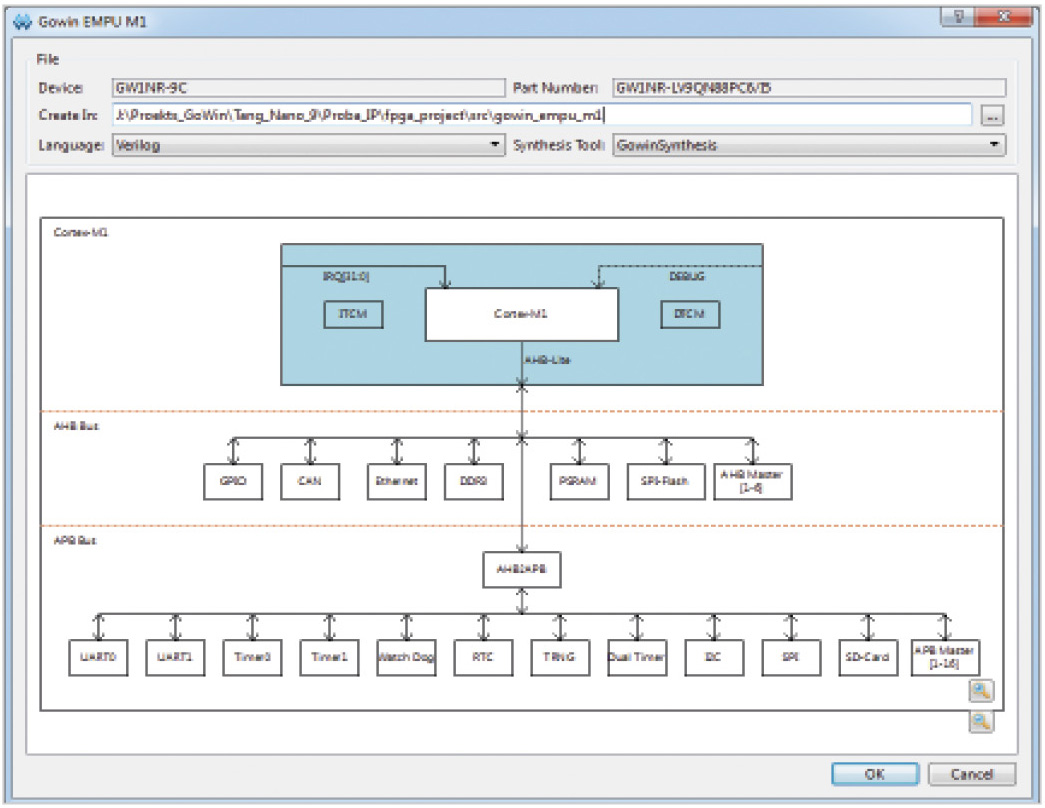Select the Ethernet block on AHB bus
The image size is (1045, 808).
click(396, 481)
